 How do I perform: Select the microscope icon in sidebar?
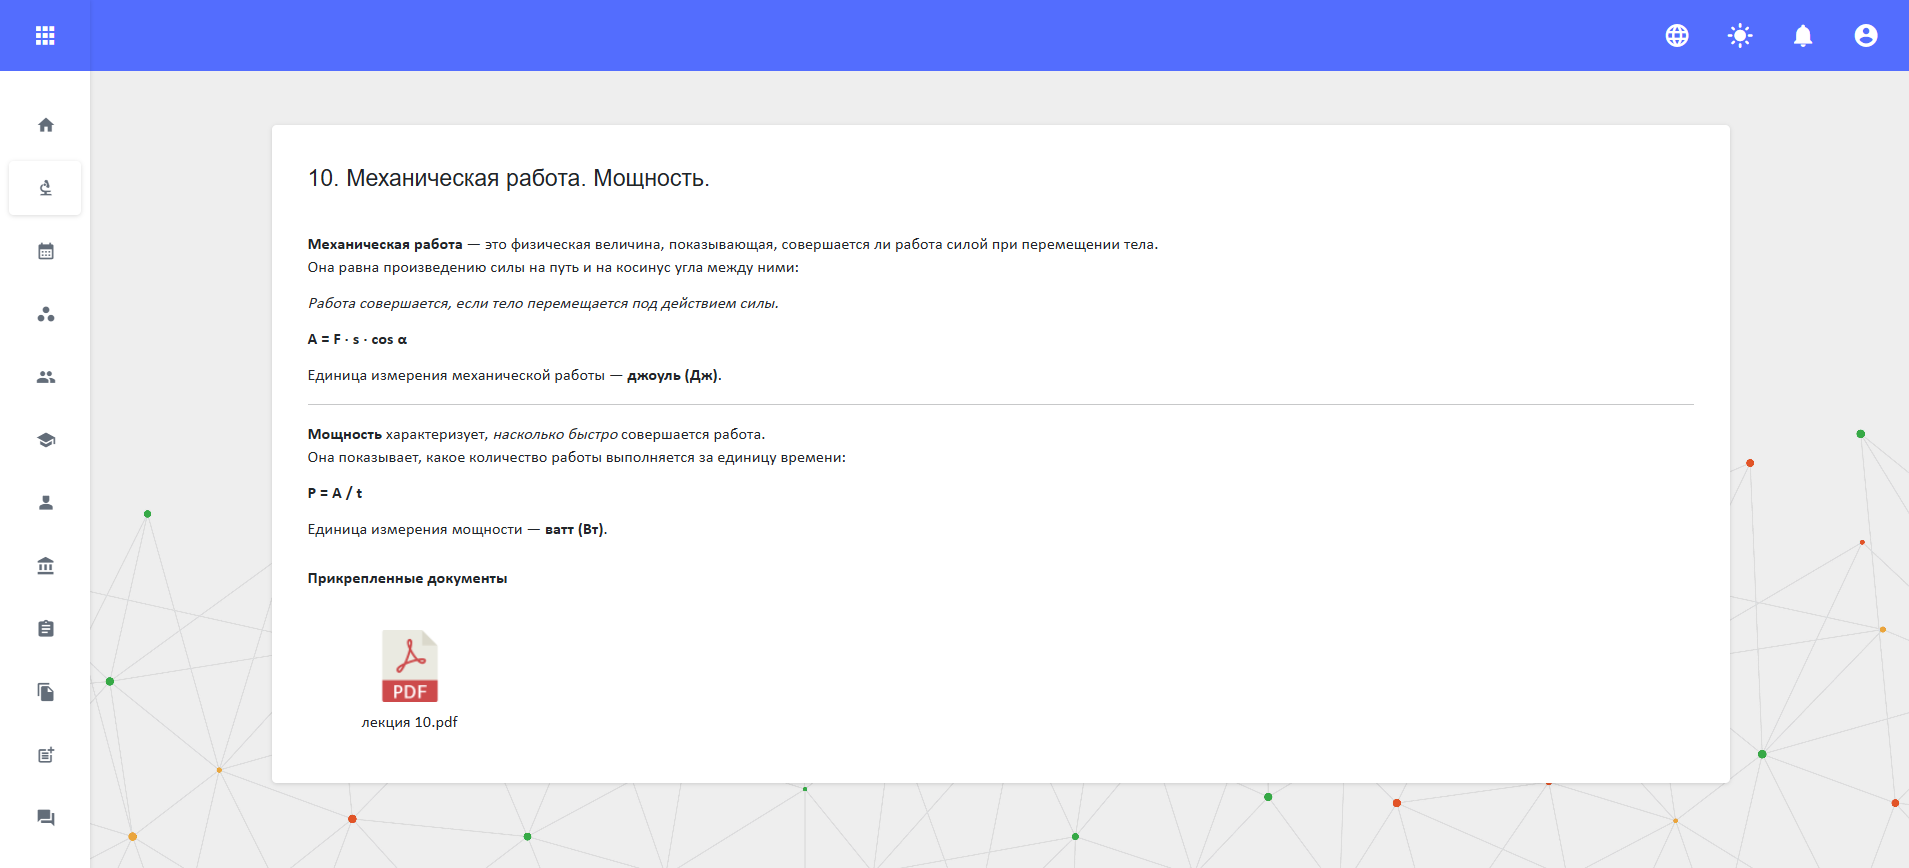click(x=46, y=188)
